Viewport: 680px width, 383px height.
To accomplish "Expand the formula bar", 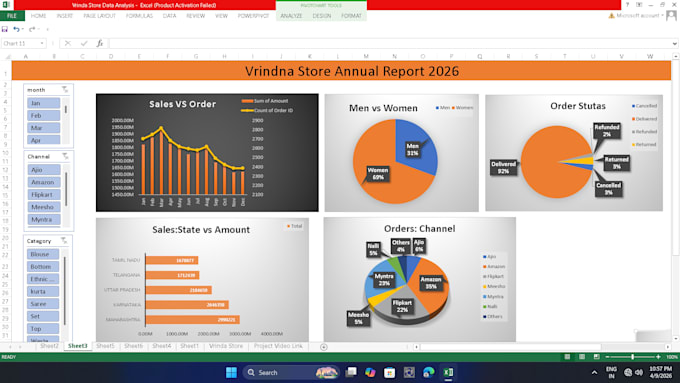I will pos(675,43).
